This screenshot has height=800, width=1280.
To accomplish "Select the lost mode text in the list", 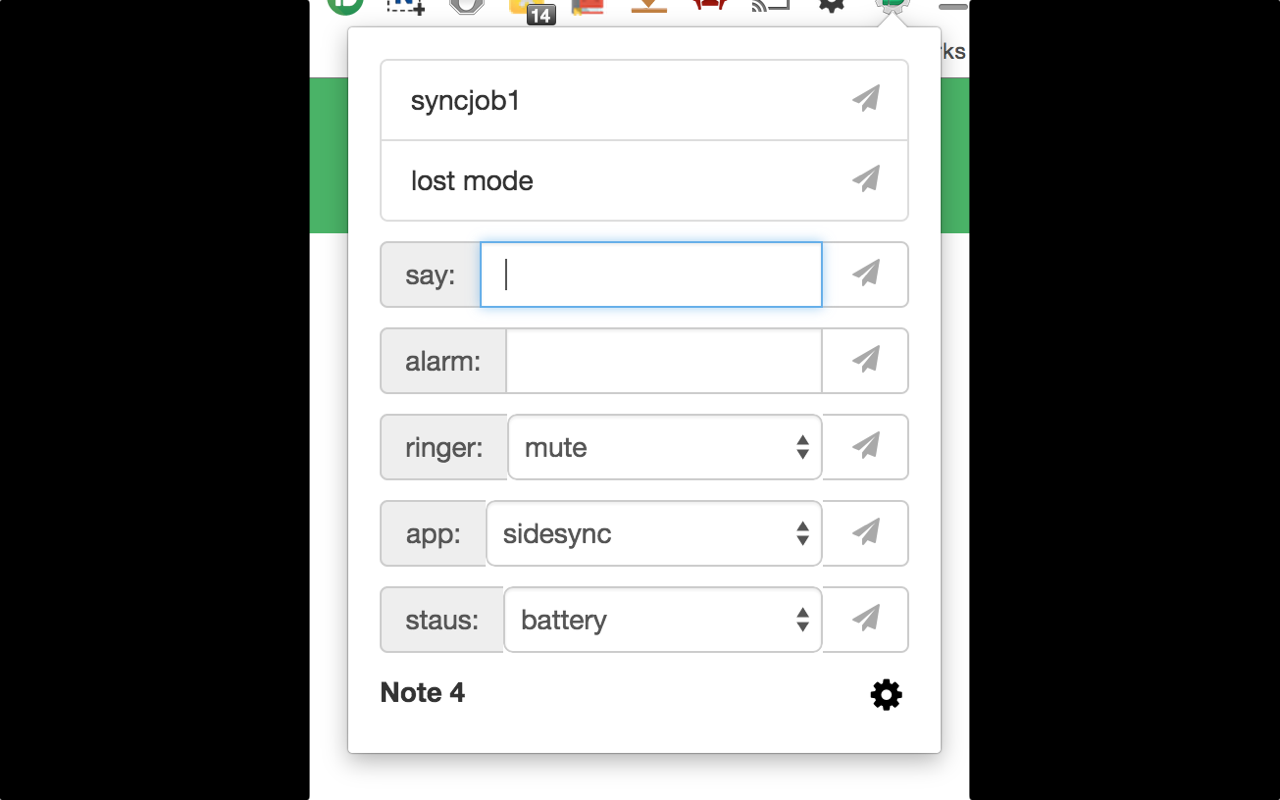I will coord(472,181).
